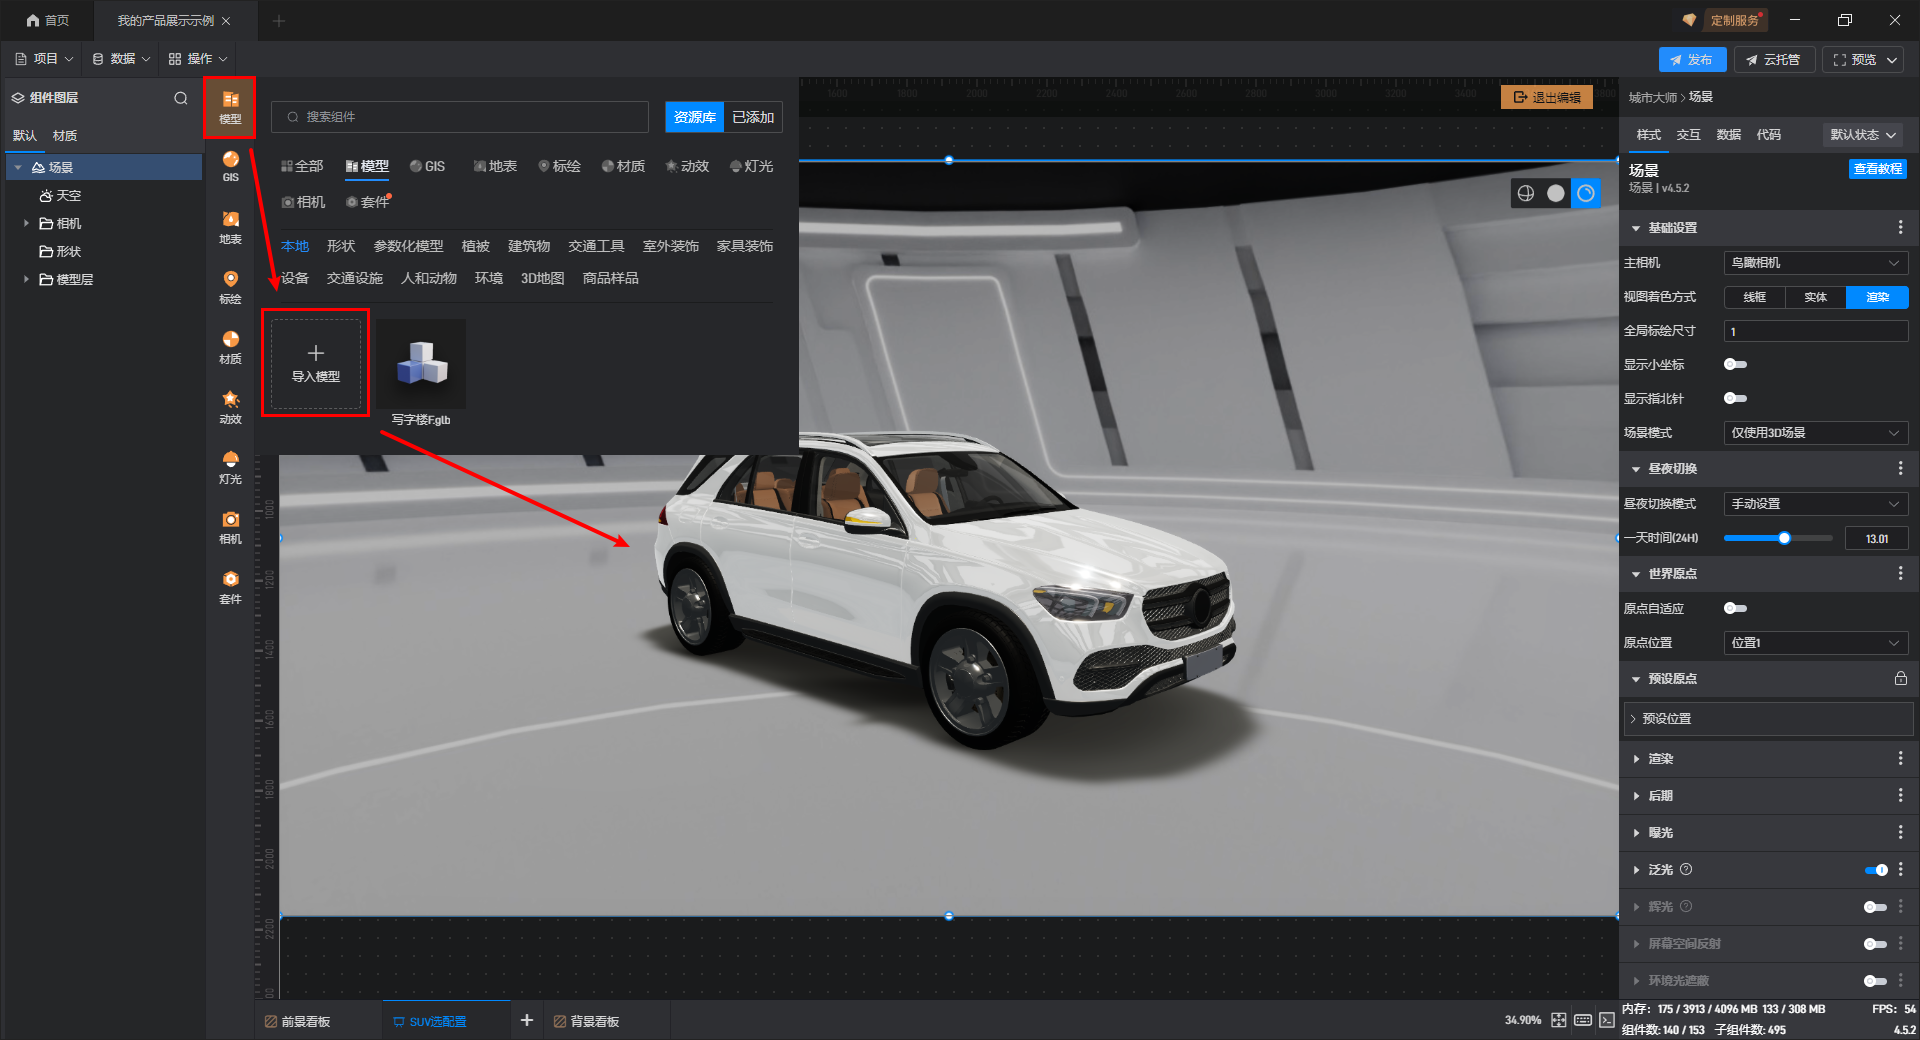The image size is (1920, 1040).
Task: Enable the 屏幕空间反射 switch
Action: [x=1876, y=944]
